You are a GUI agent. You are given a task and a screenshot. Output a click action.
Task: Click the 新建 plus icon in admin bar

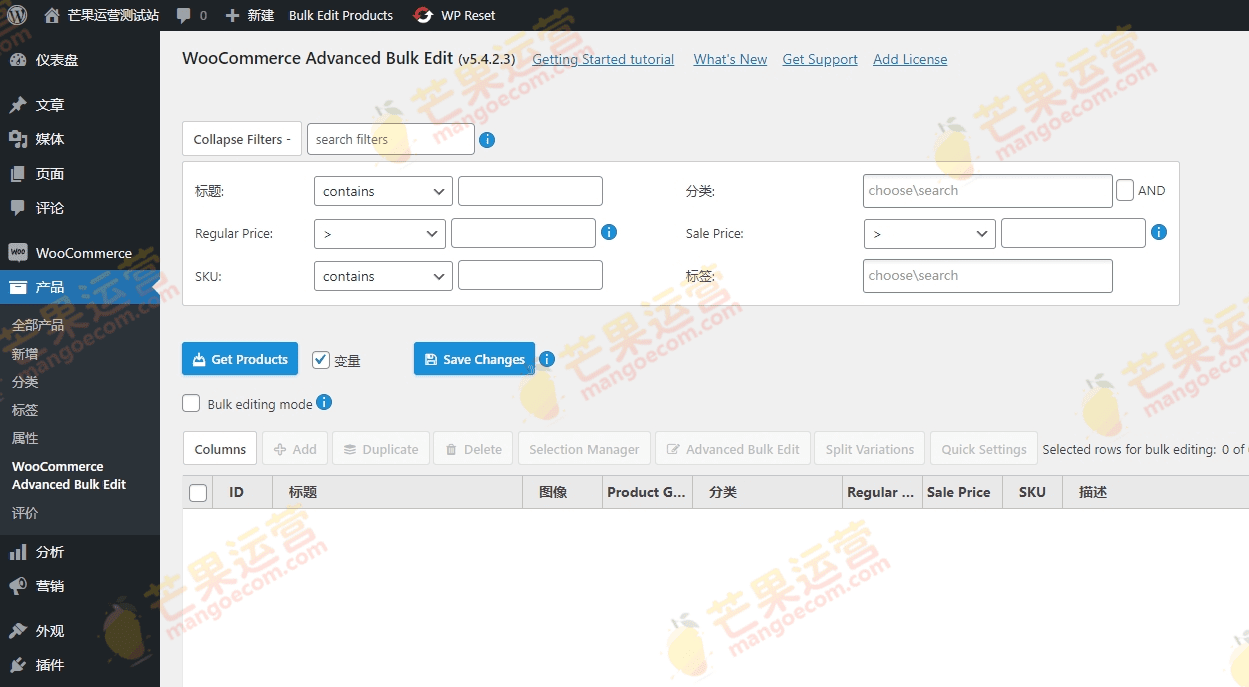tap(232, 15)
